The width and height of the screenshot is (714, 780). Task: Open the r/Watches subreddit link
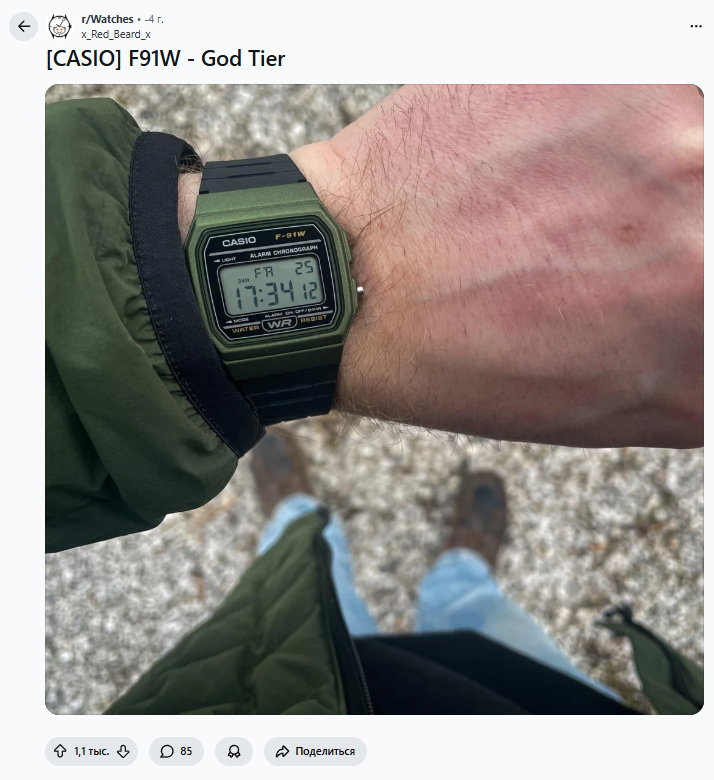(x=107, y=19)
